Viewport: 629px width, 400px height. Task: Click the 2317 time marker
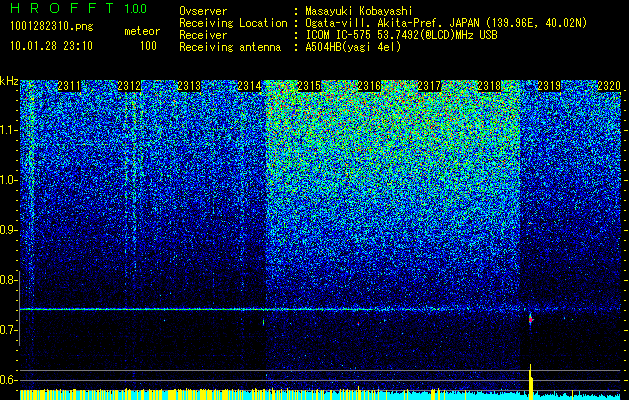[x=429, y=86]
